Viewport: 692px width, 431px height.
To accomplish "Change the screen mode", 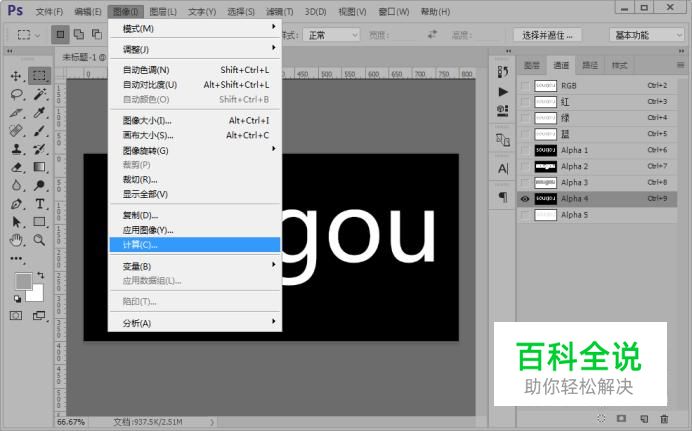I will pyautogui.click(x=39, y=315).
